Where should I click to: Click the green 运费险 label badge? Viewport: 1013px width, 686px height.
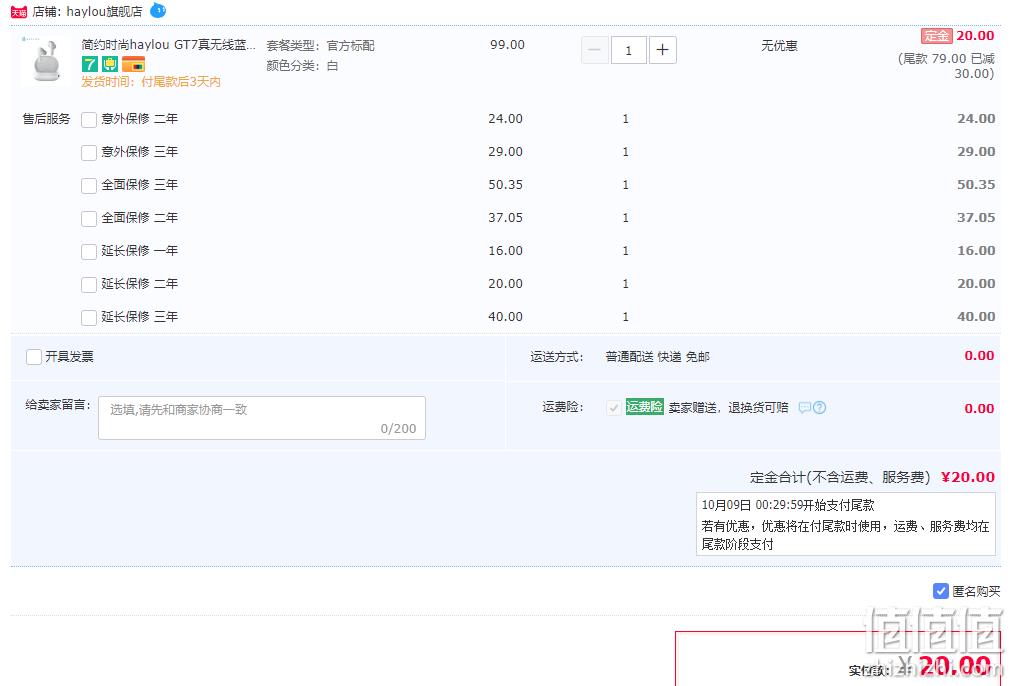coord(644,407)
